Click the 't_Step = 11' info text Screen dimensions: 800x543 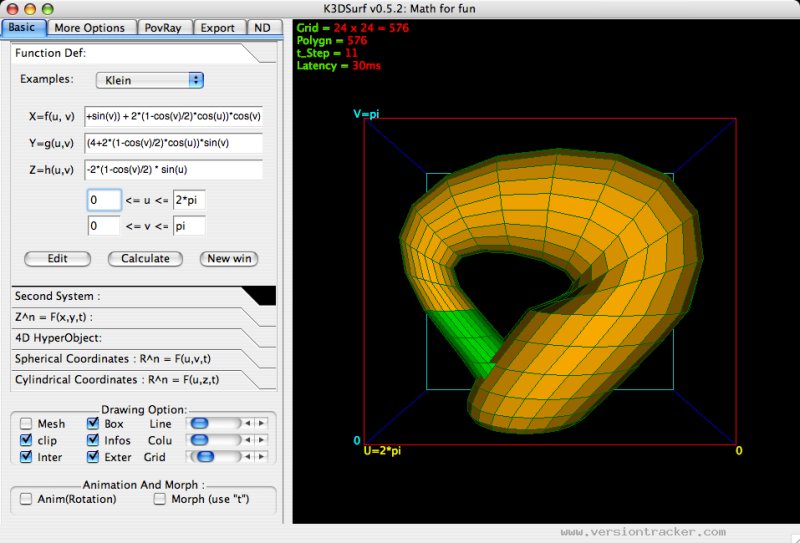[327, 53]
